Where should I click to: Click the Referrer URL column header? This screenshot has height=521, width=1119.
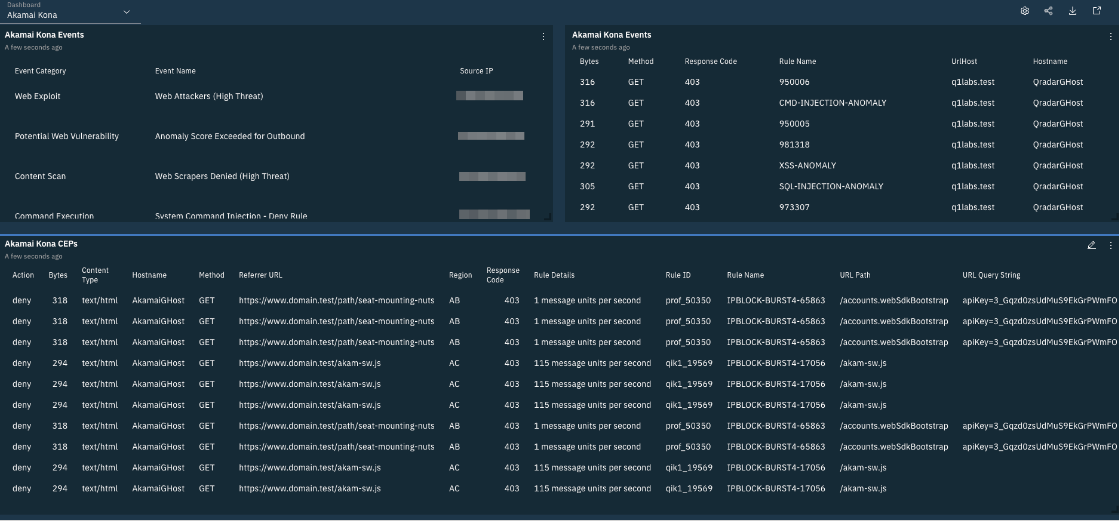point(260,275)
